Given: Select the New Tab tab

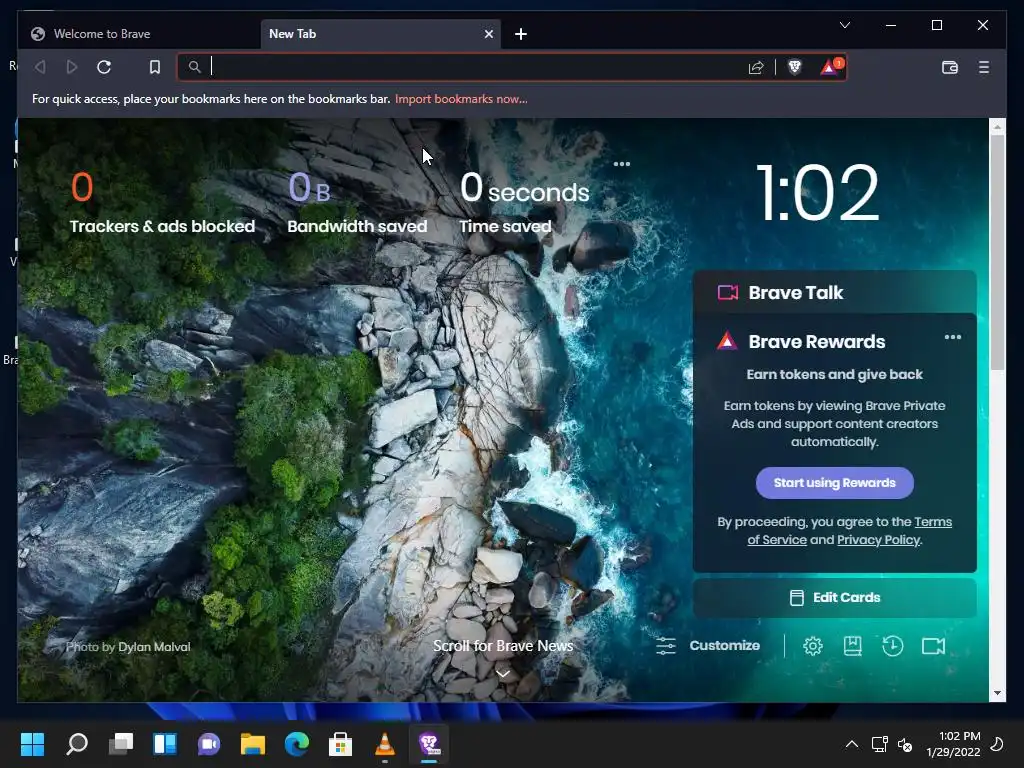Looking at the screenshot, I should pos(380,34).
